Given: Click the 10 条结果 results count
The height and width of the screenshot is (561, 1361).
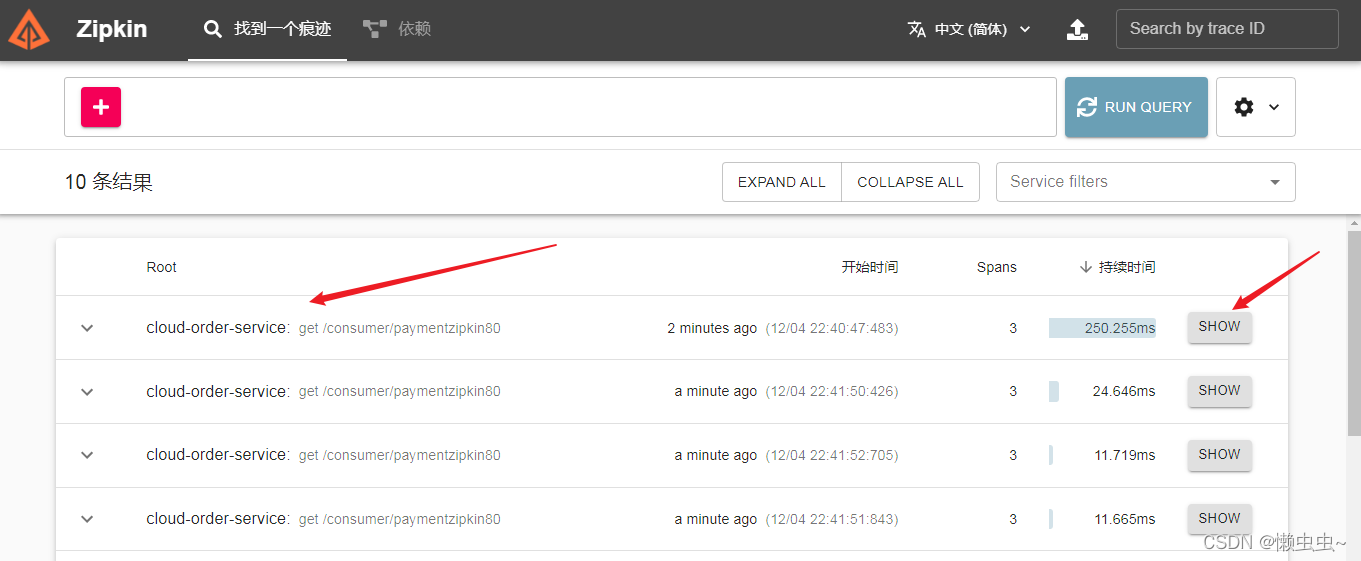Looking at the screenshot, I should click(x=109, y=182).
